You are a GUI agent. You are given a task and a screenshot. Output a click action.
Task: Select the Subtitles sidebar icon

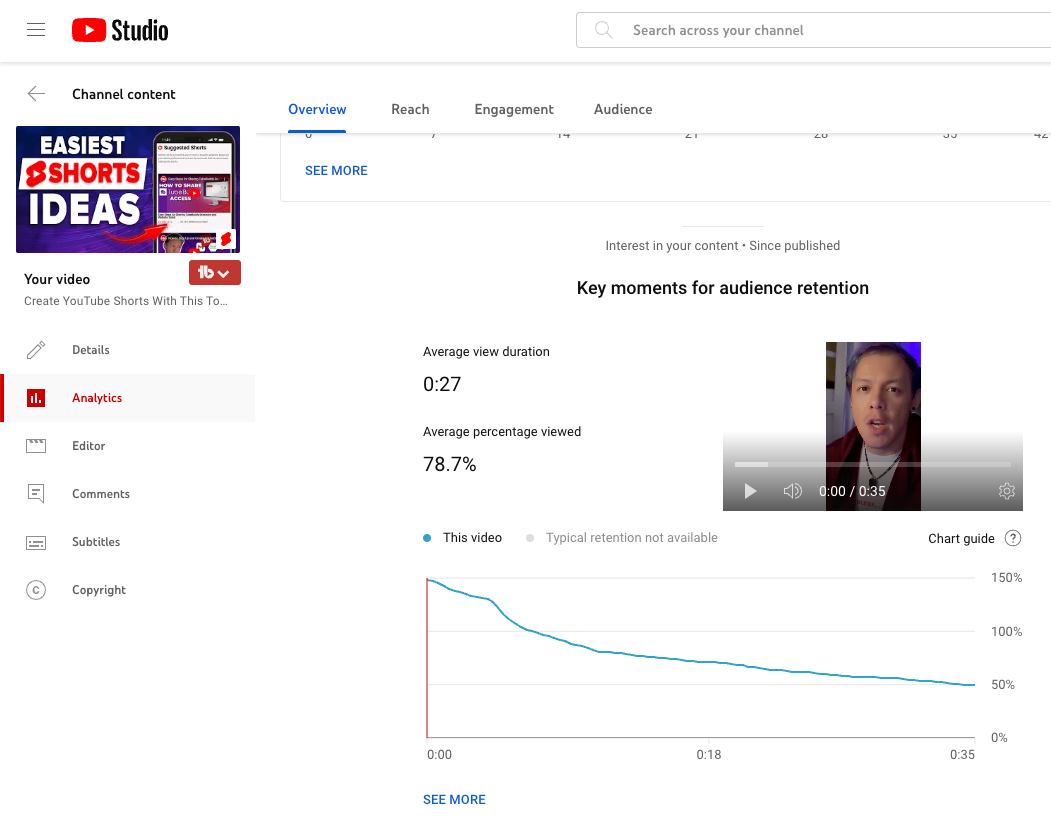click(x=36, y=541)
